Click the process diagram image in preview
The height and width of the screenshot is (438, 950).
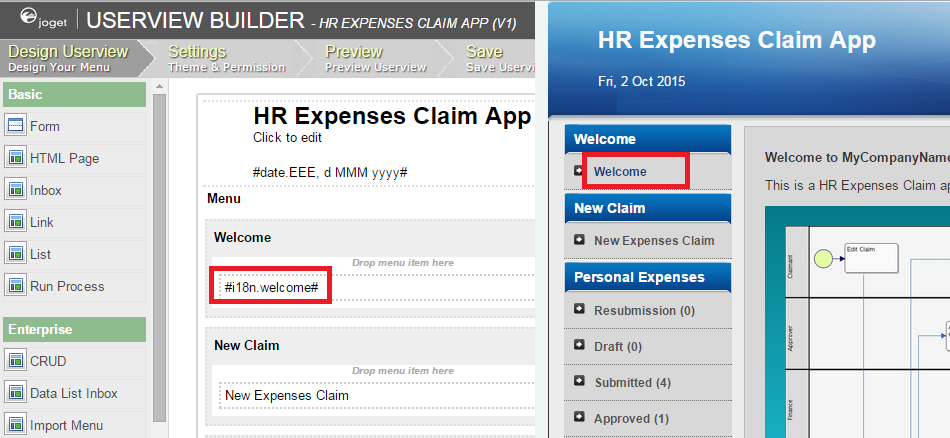click(857, 322)
